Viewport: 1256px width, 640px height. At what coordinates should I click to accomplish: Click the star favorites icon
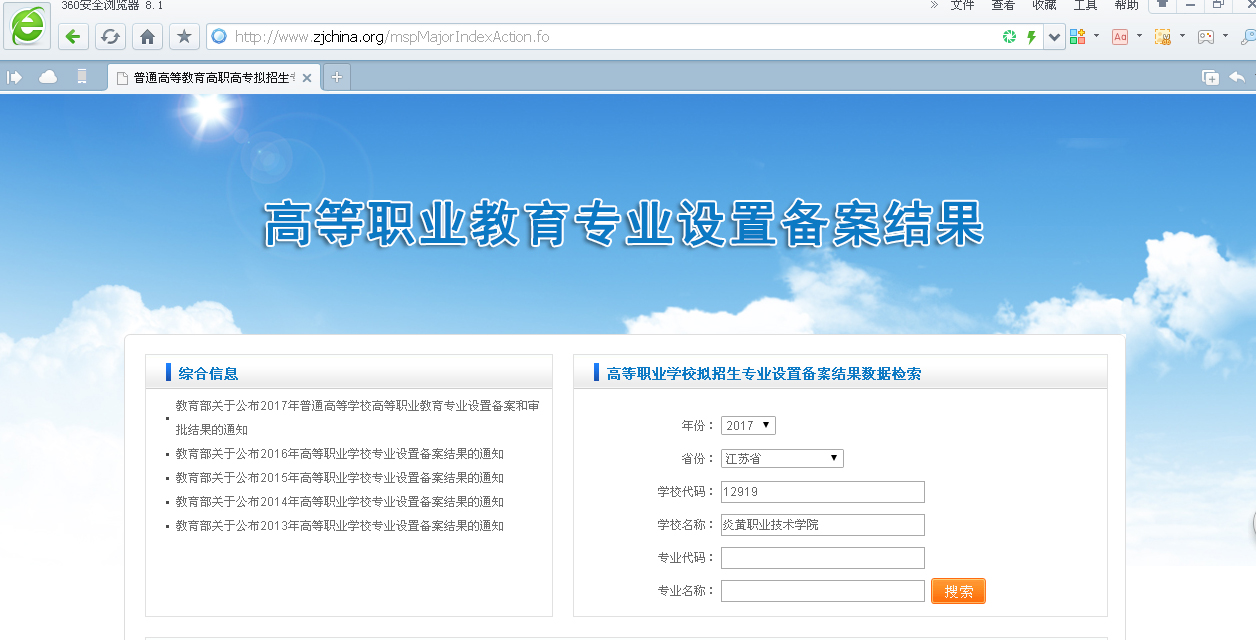coord(183,37)
